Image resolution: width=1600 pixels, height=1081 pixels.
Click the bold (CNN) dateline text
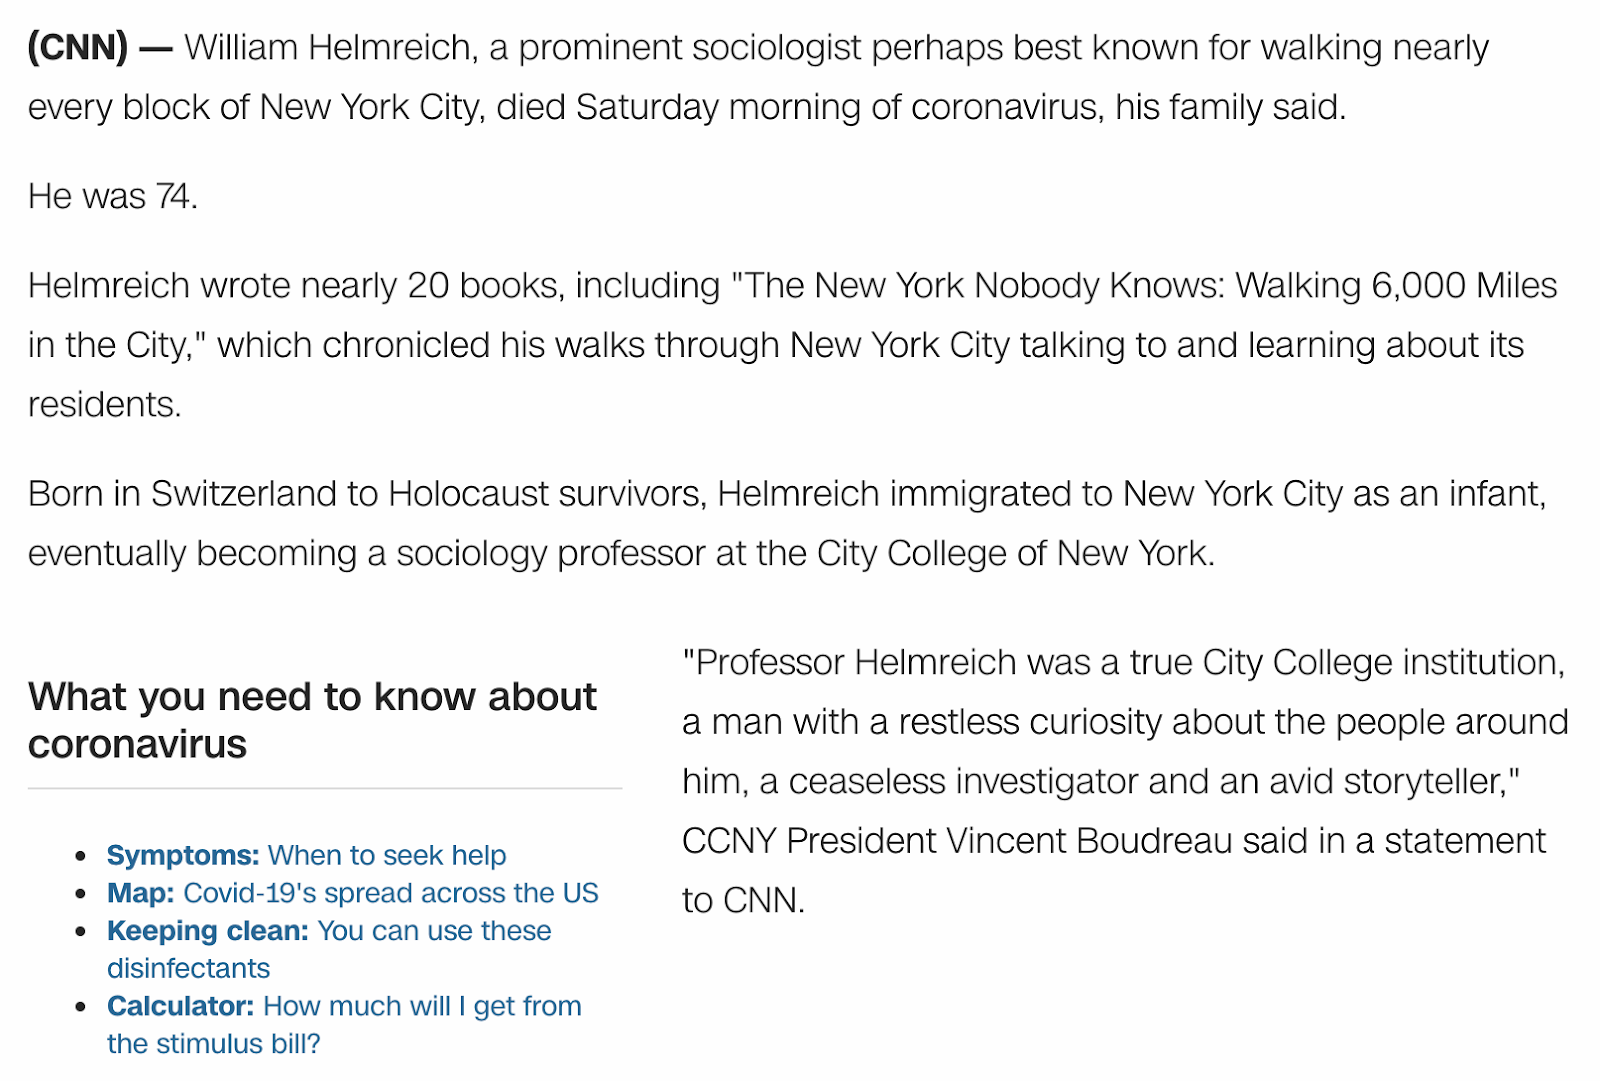coord(78,47)
